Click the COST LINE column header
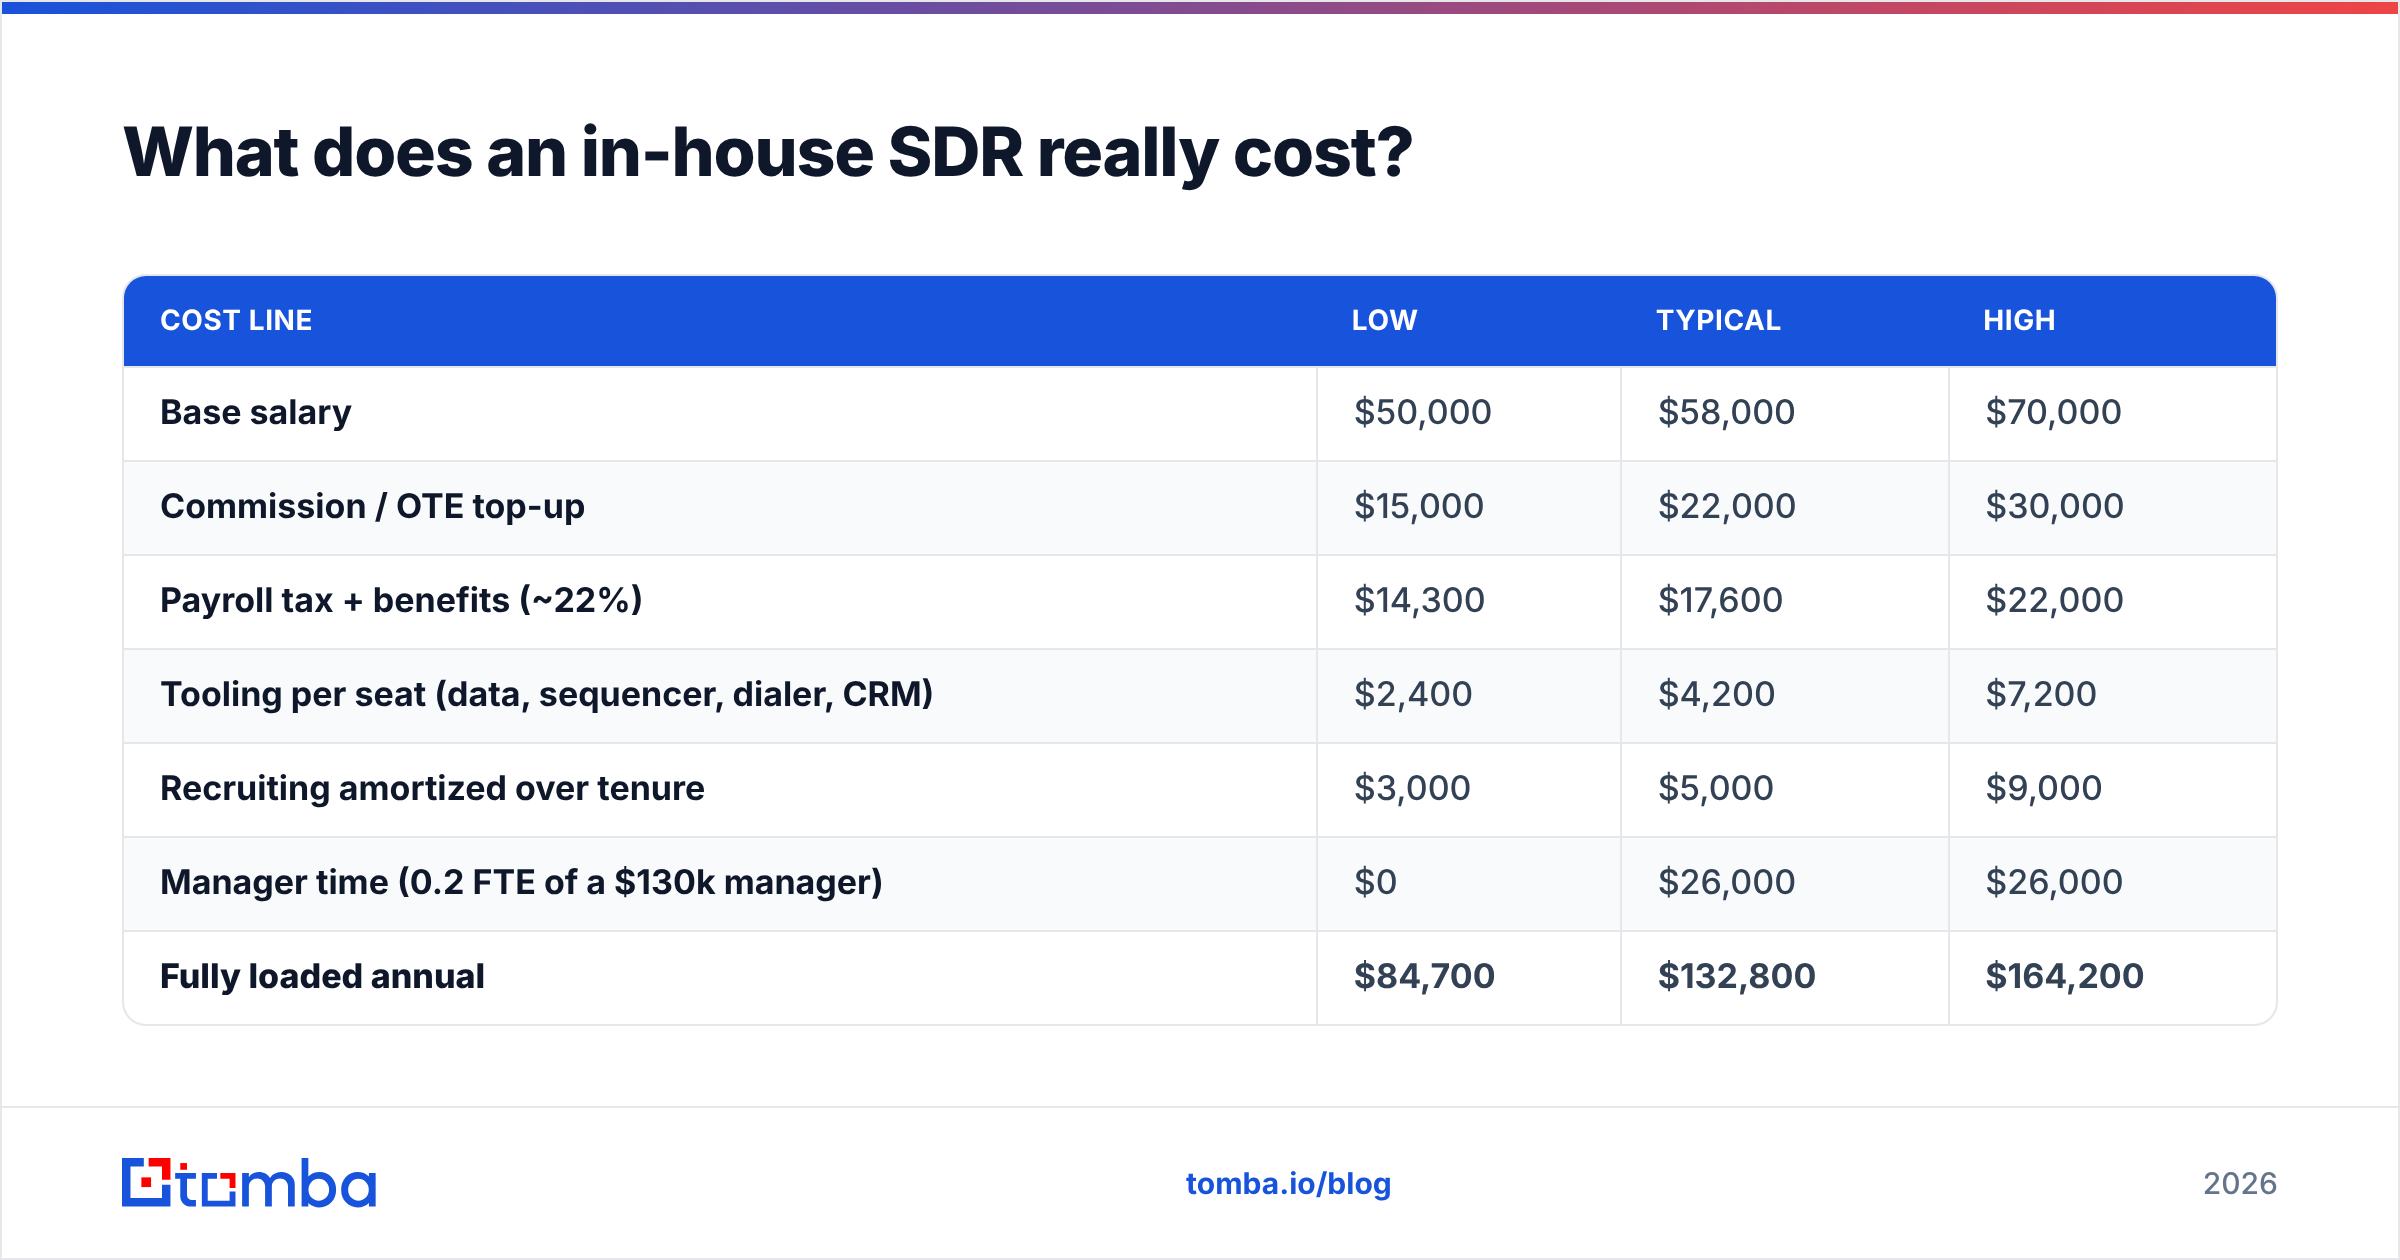The width and height of the screenshot is (2400, 1260). click(x=236, y=320)
